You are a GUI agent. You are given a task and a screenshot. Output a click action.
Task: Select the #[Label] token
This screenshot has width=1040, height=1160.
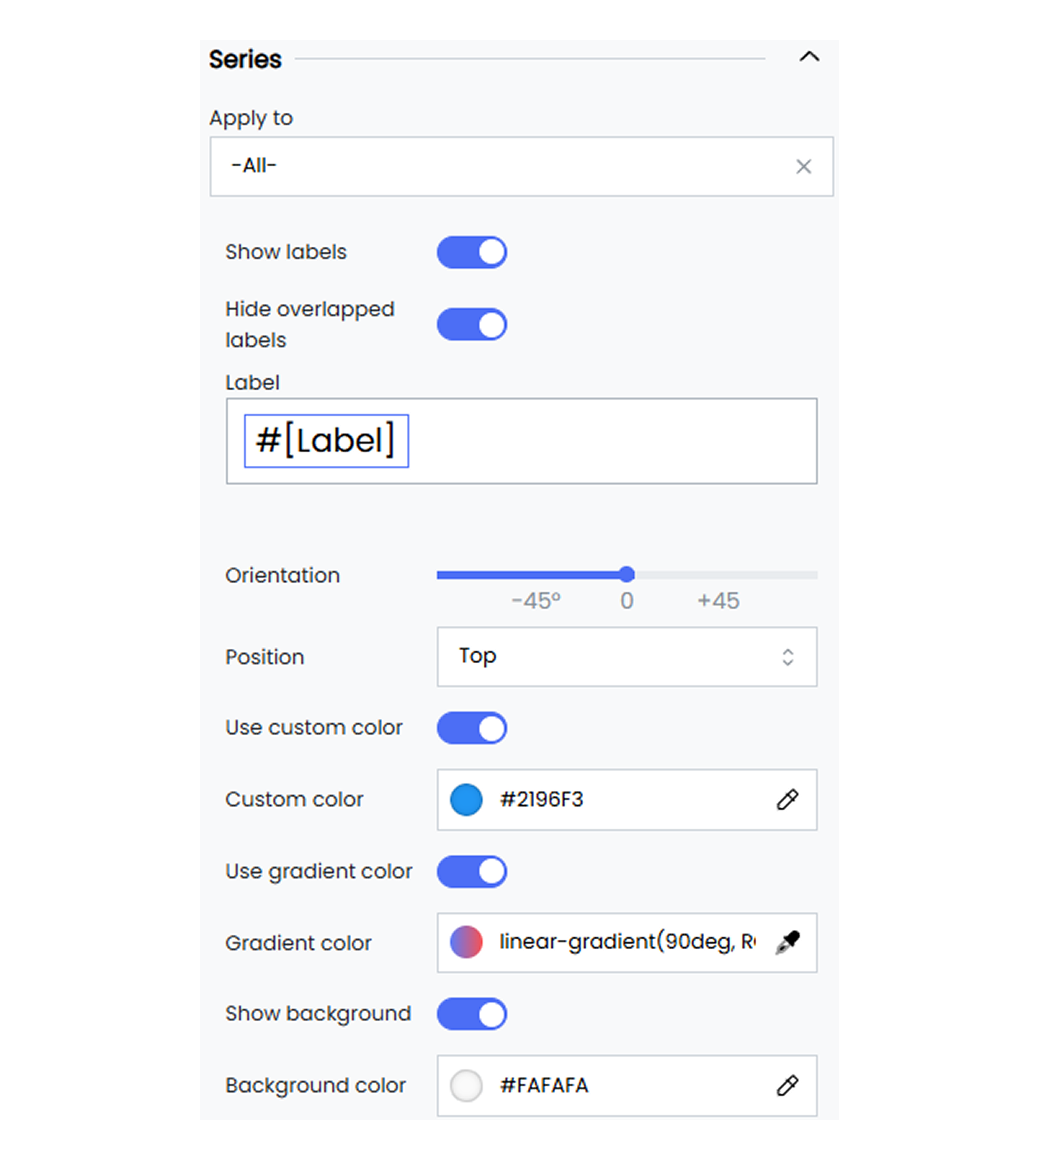coord(326,441)
